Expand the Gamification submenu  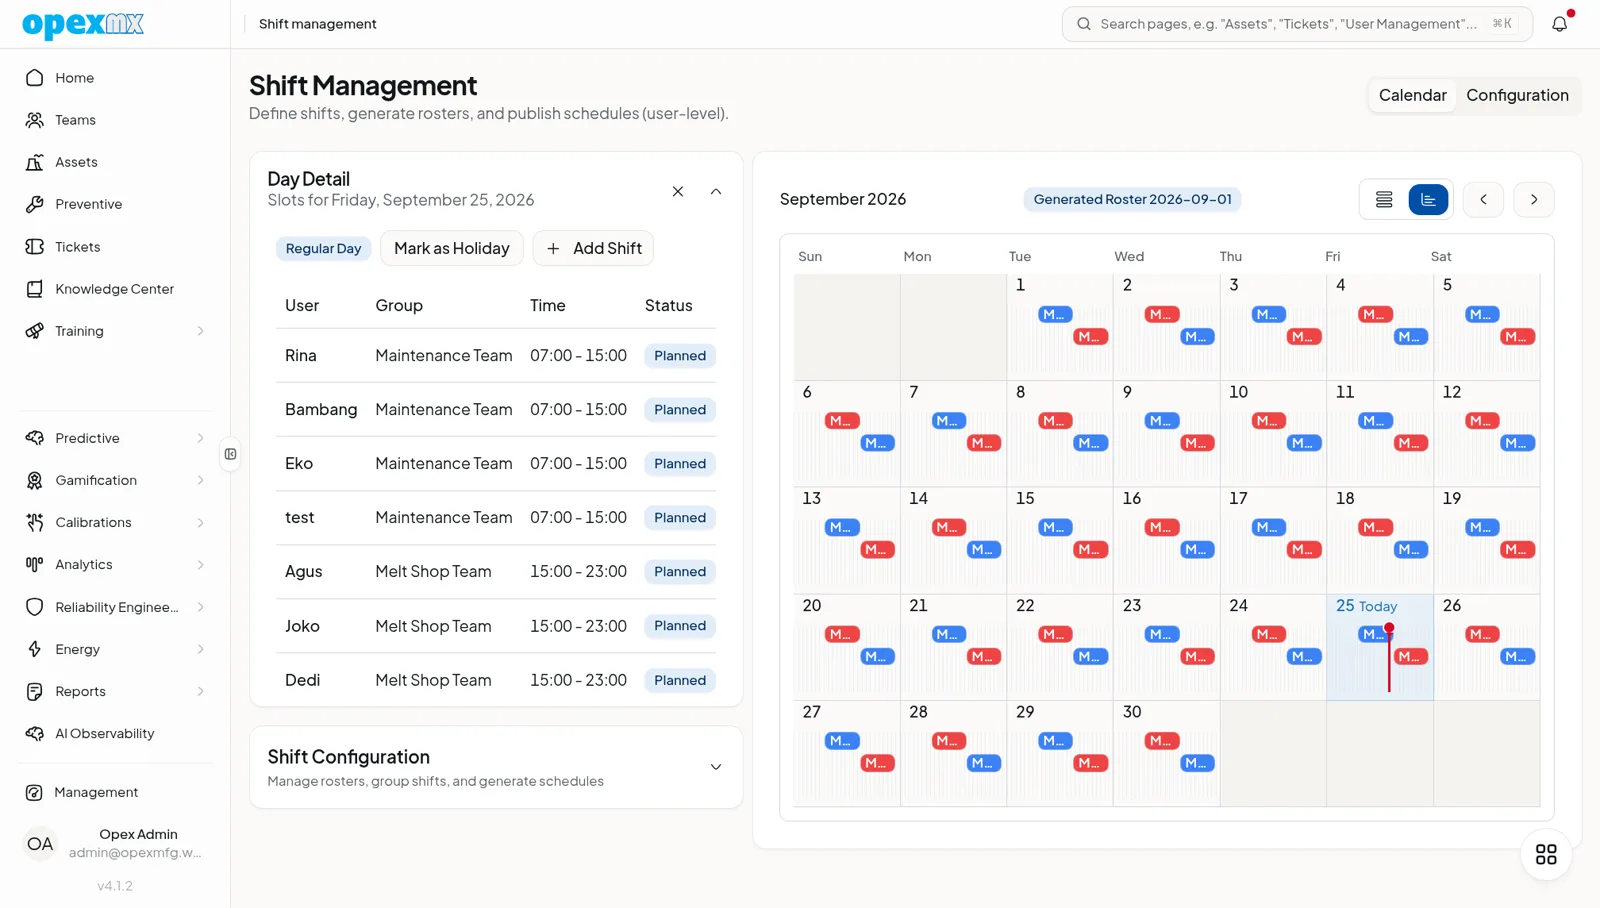200,480
